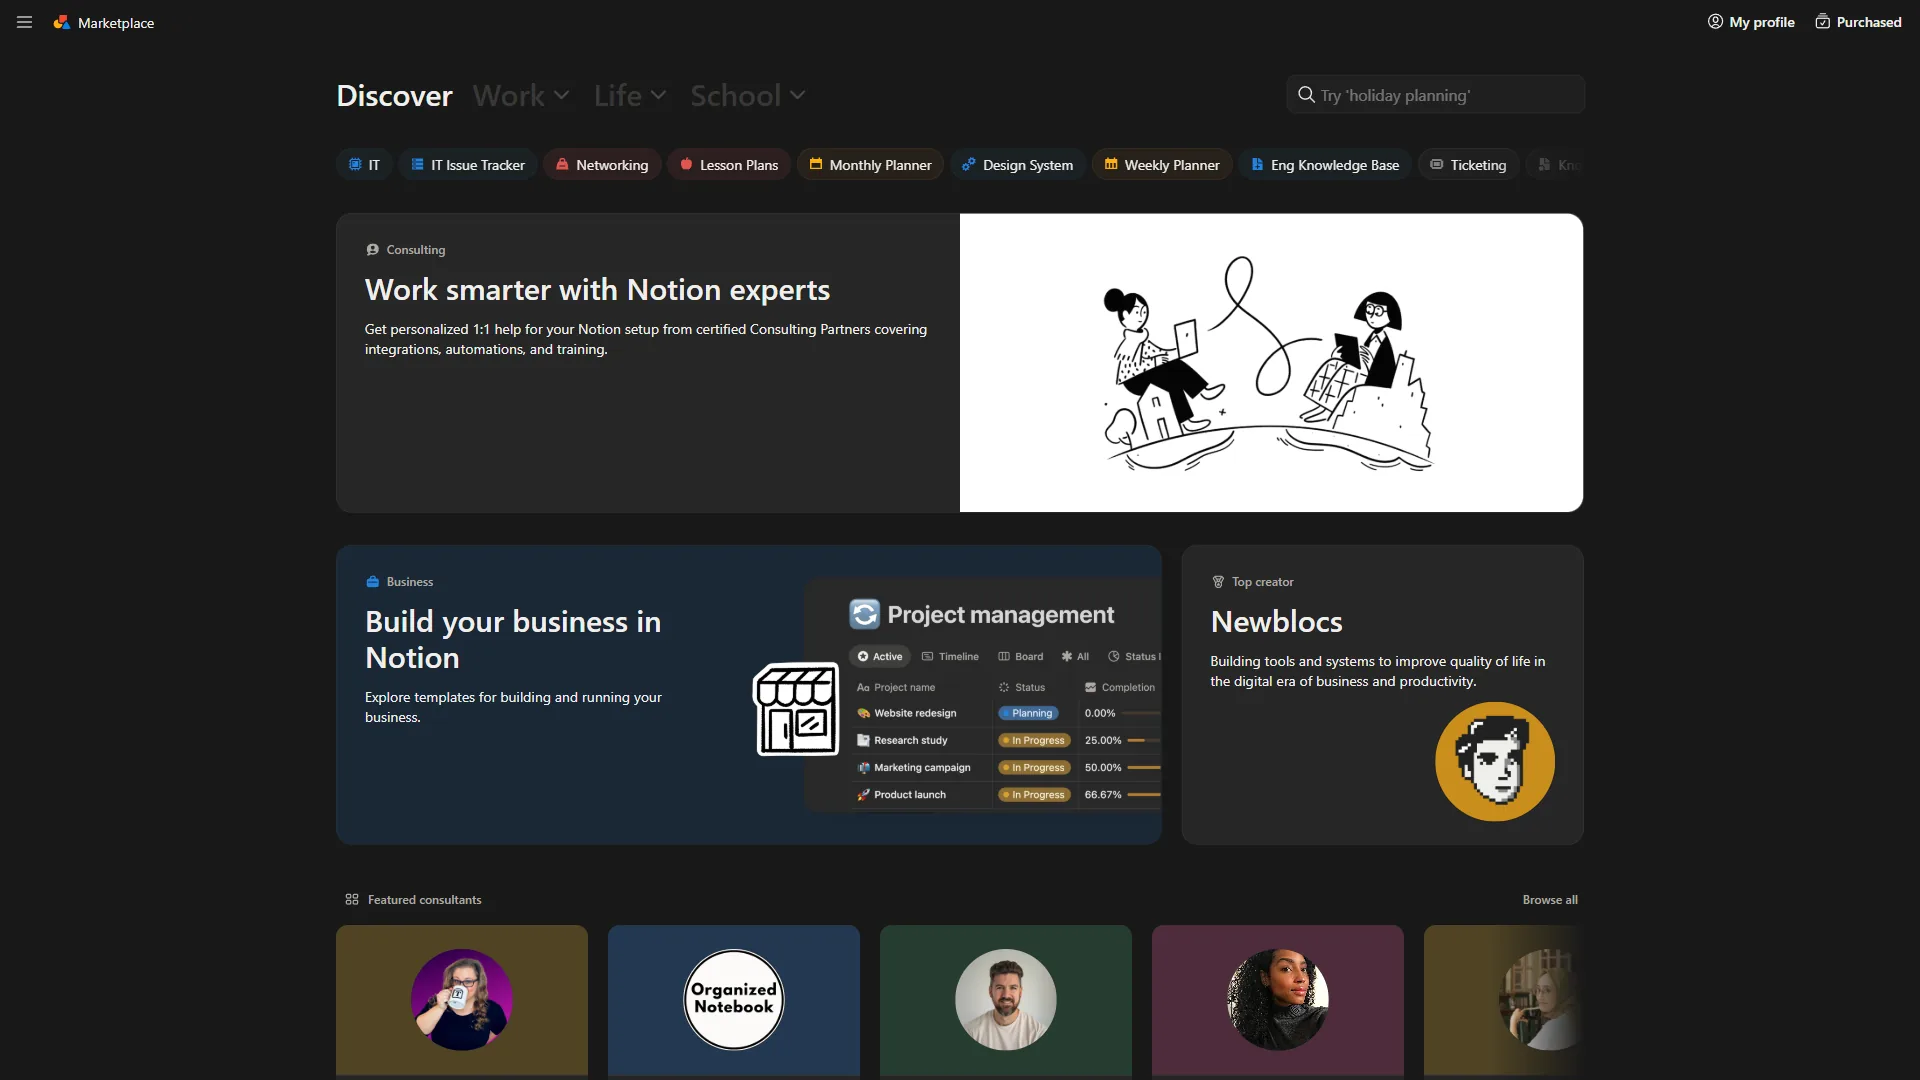Viewport: 1920px width, 1080px height.
Task: Click the Project name column header
Action: (896, 688)
